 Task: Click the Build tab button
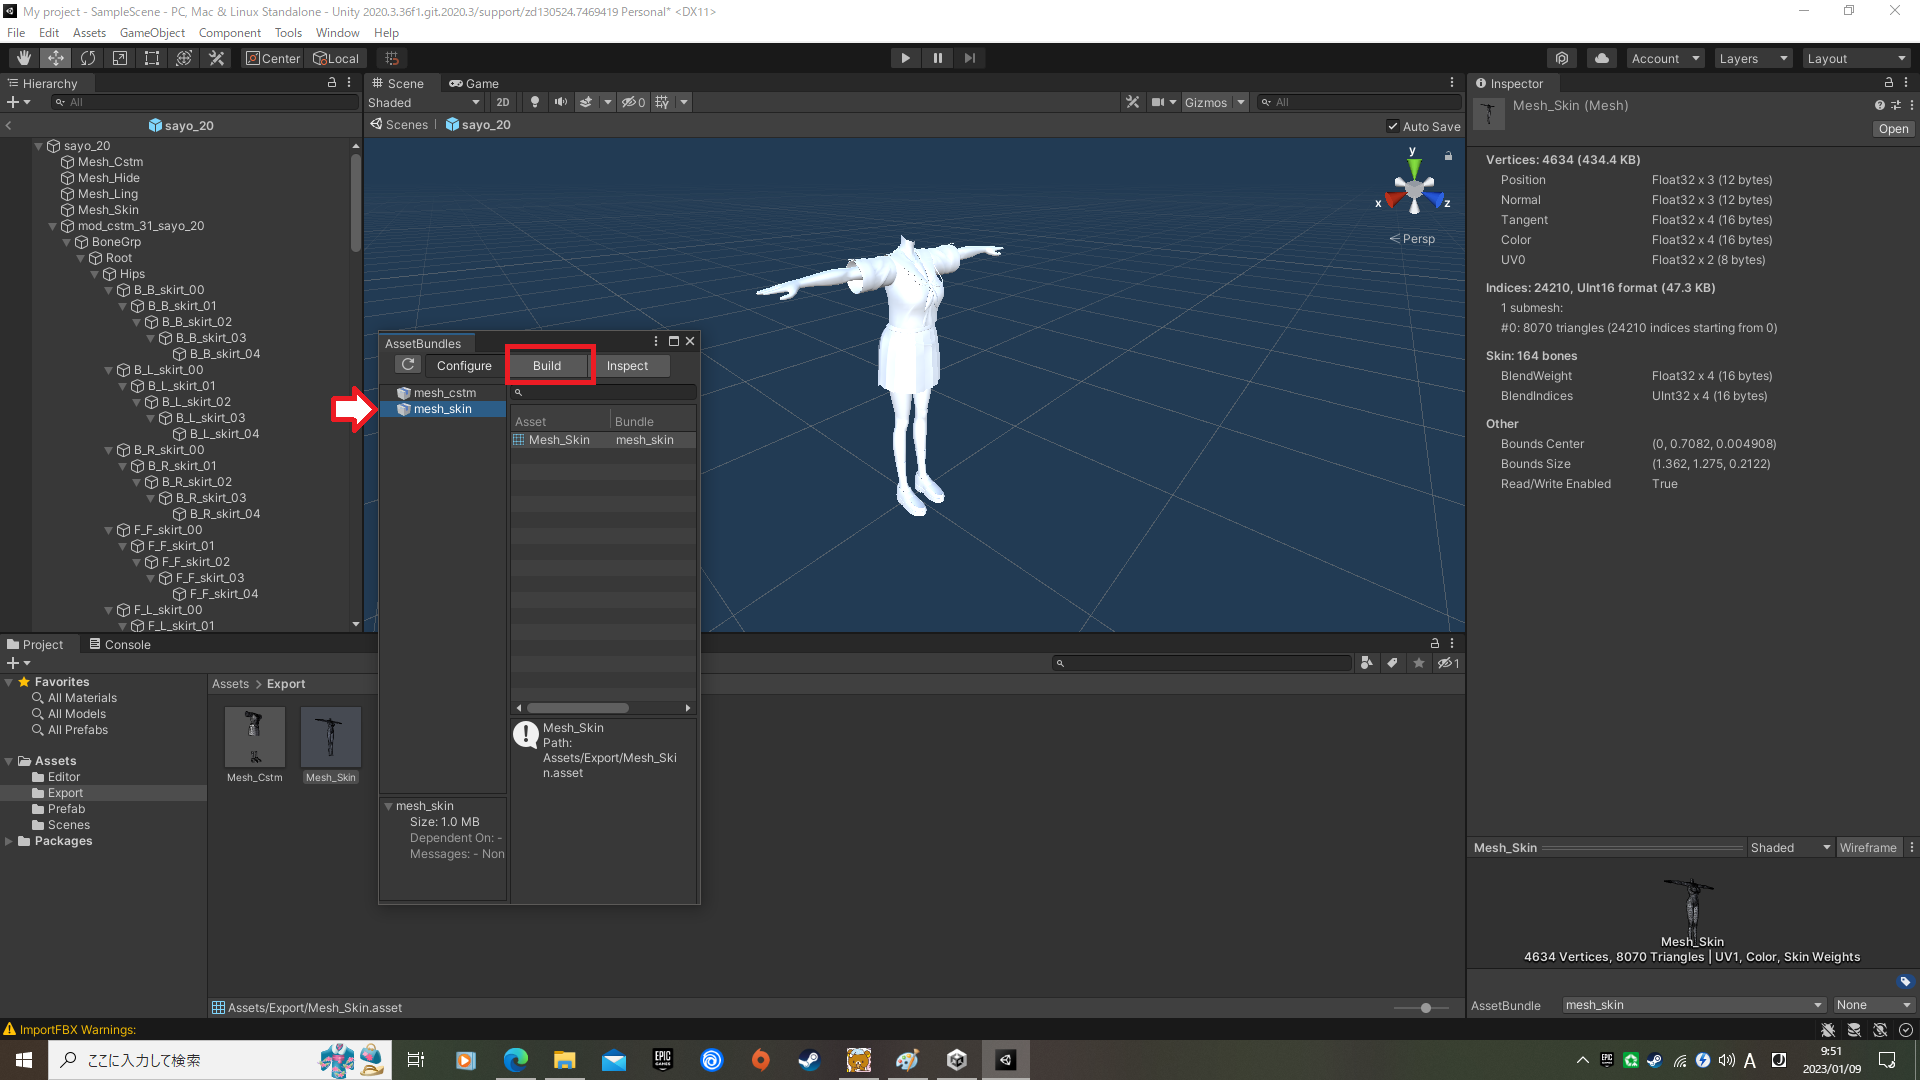pyautogui.click(x=547, y=365)
